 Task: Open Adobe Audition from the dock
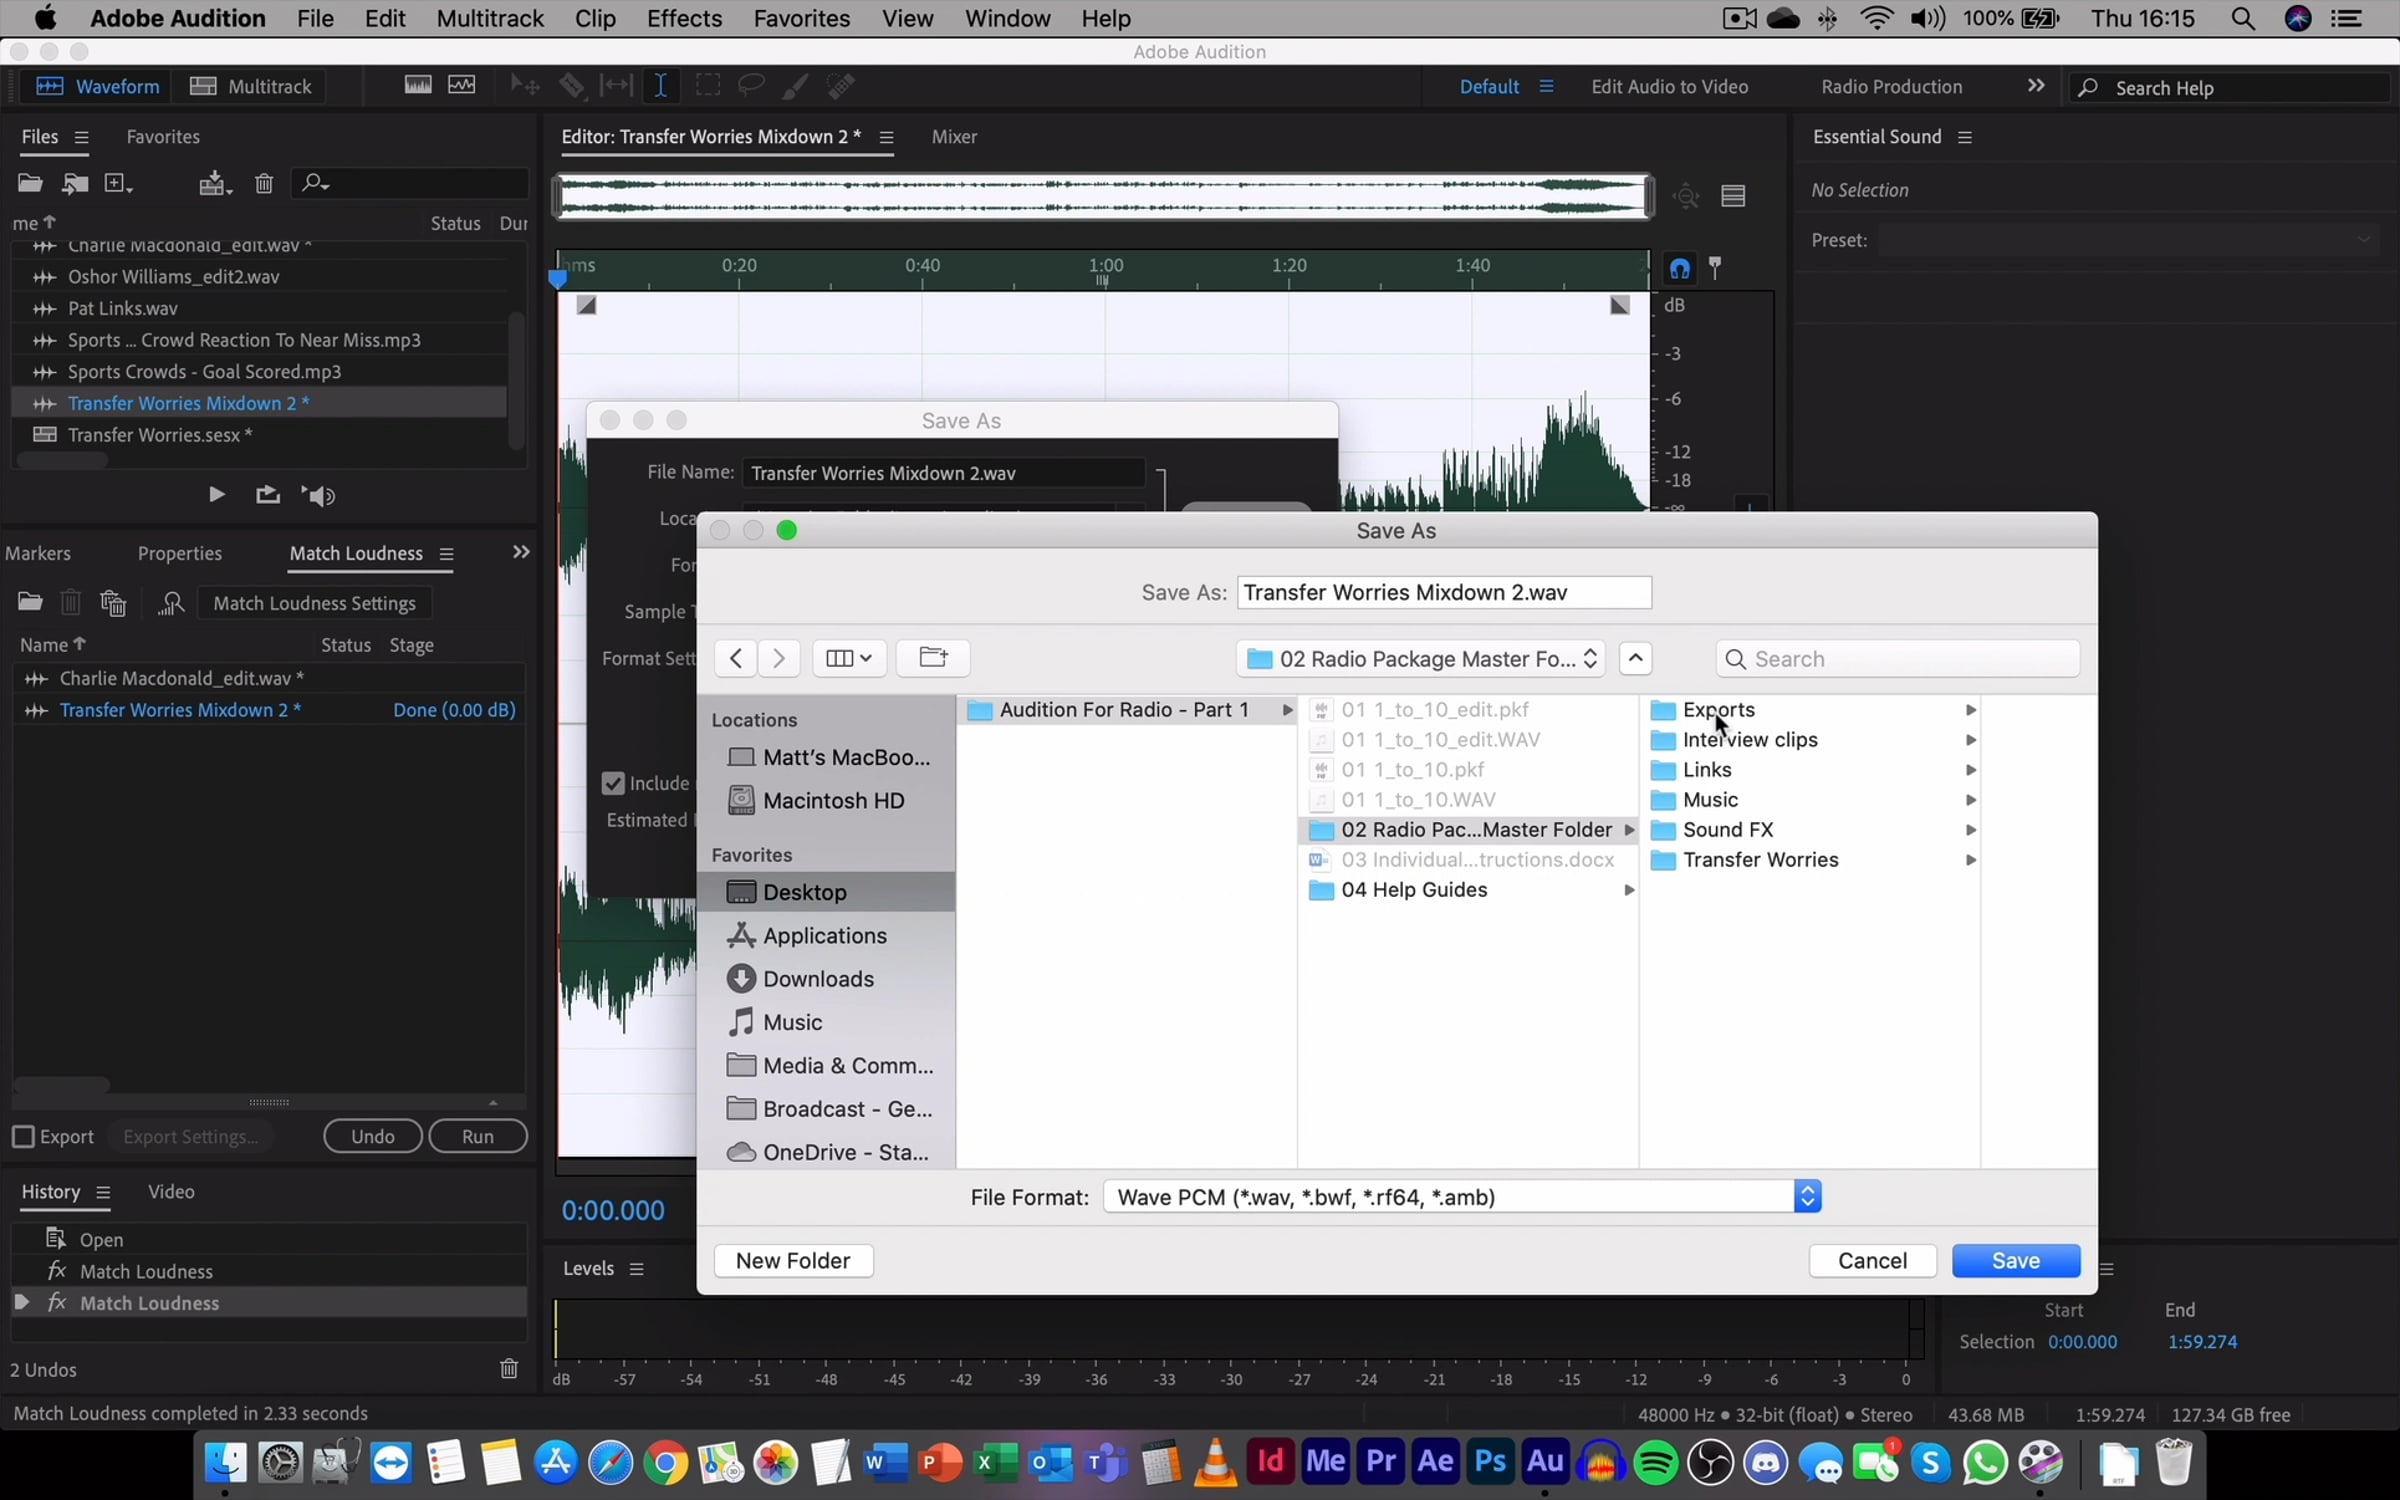click(x=1545, y=1462)
